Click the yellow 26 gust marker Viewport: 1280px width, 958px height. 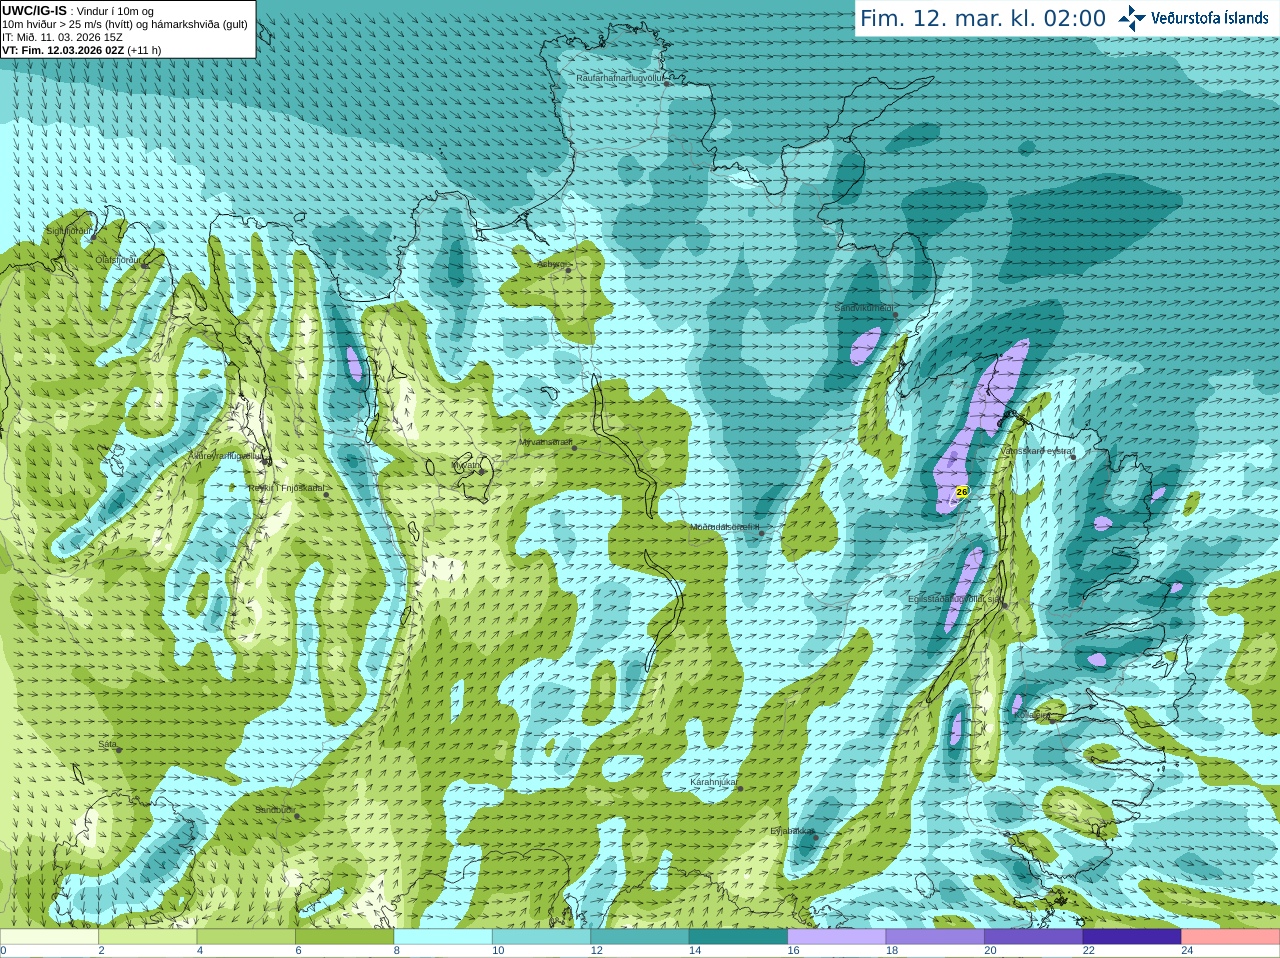(x=962, y=492)
